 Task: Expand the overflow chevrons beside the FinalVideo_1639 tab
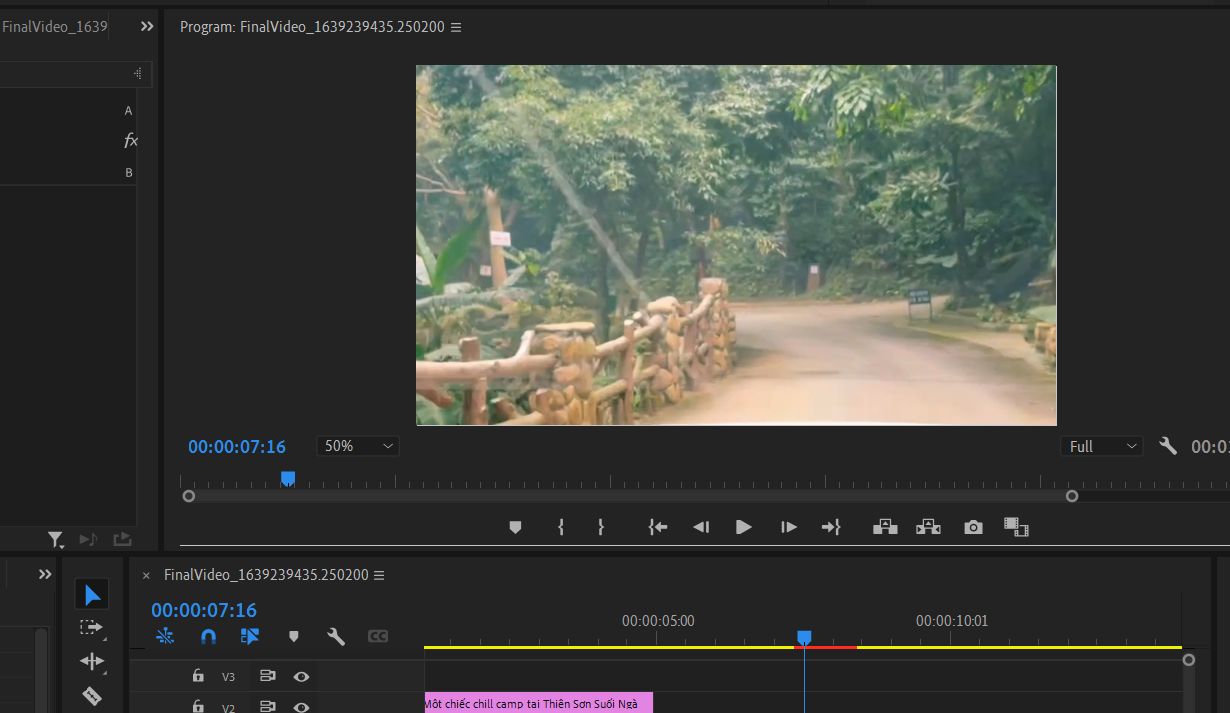(147, 27)
